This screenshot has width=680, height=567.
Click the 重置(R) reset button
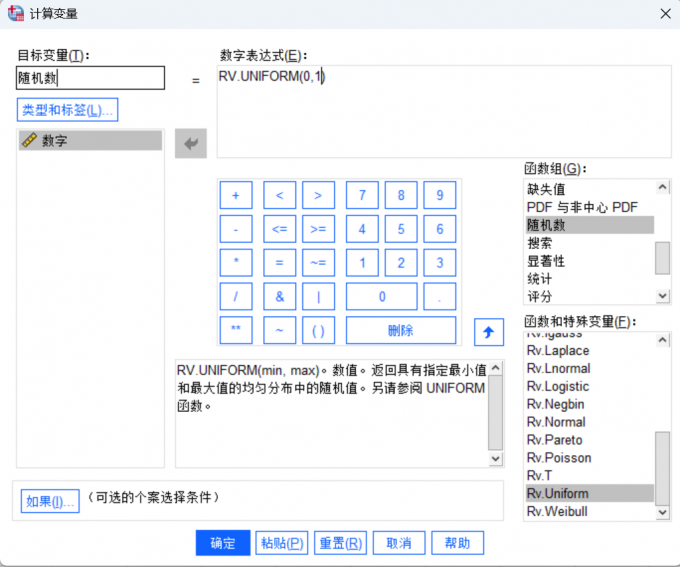tap(340, 543)
